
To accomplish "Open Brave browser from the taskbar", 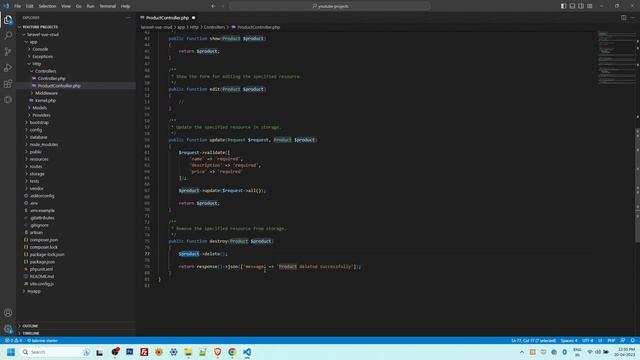I will click(218, 352).
